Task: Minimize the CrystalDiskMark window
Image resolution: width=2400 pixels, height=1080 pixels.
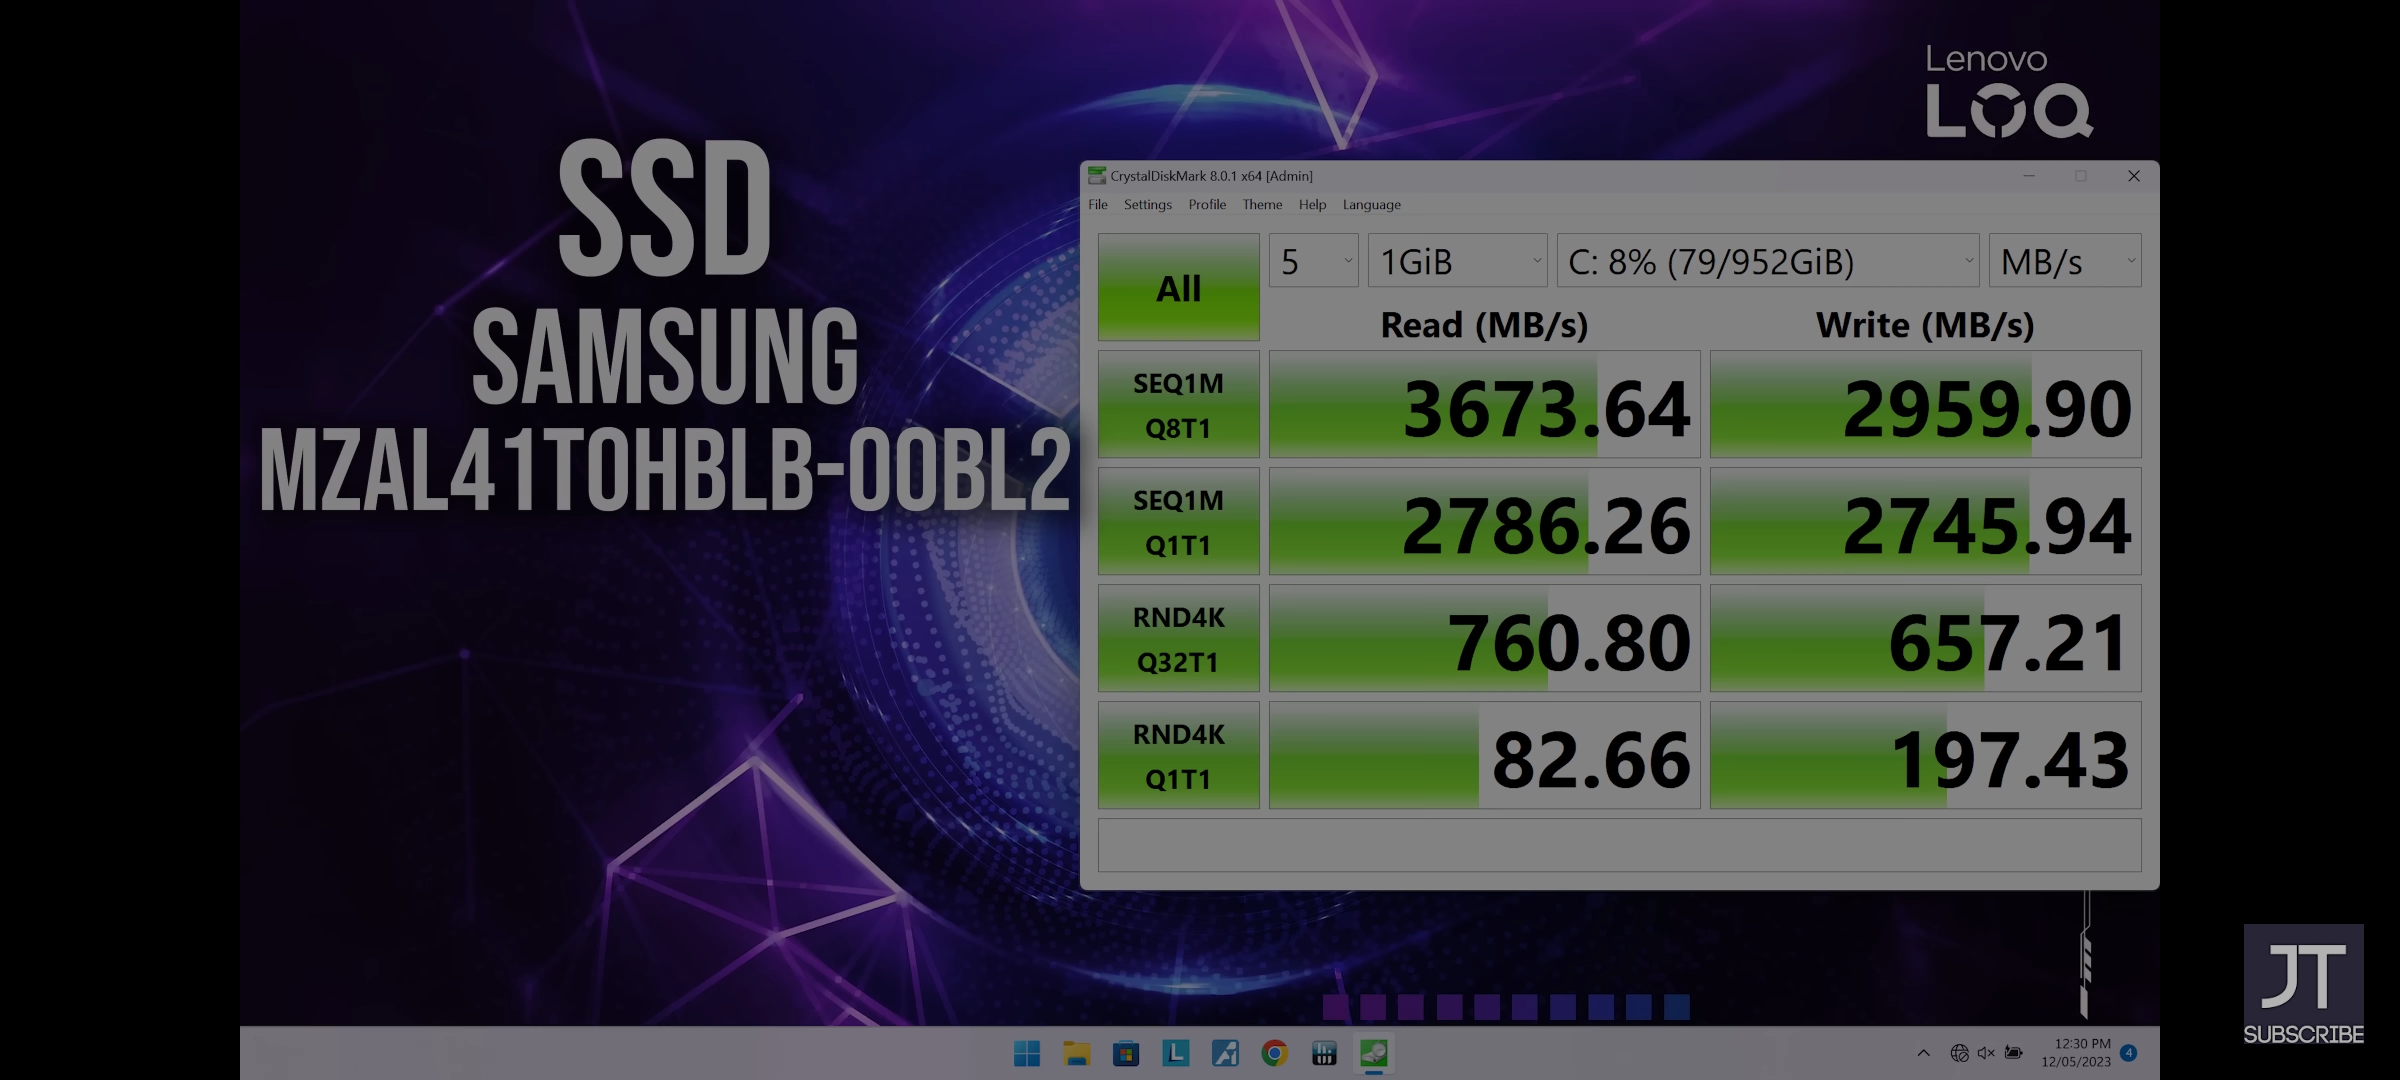Action: pos(2029,176)
